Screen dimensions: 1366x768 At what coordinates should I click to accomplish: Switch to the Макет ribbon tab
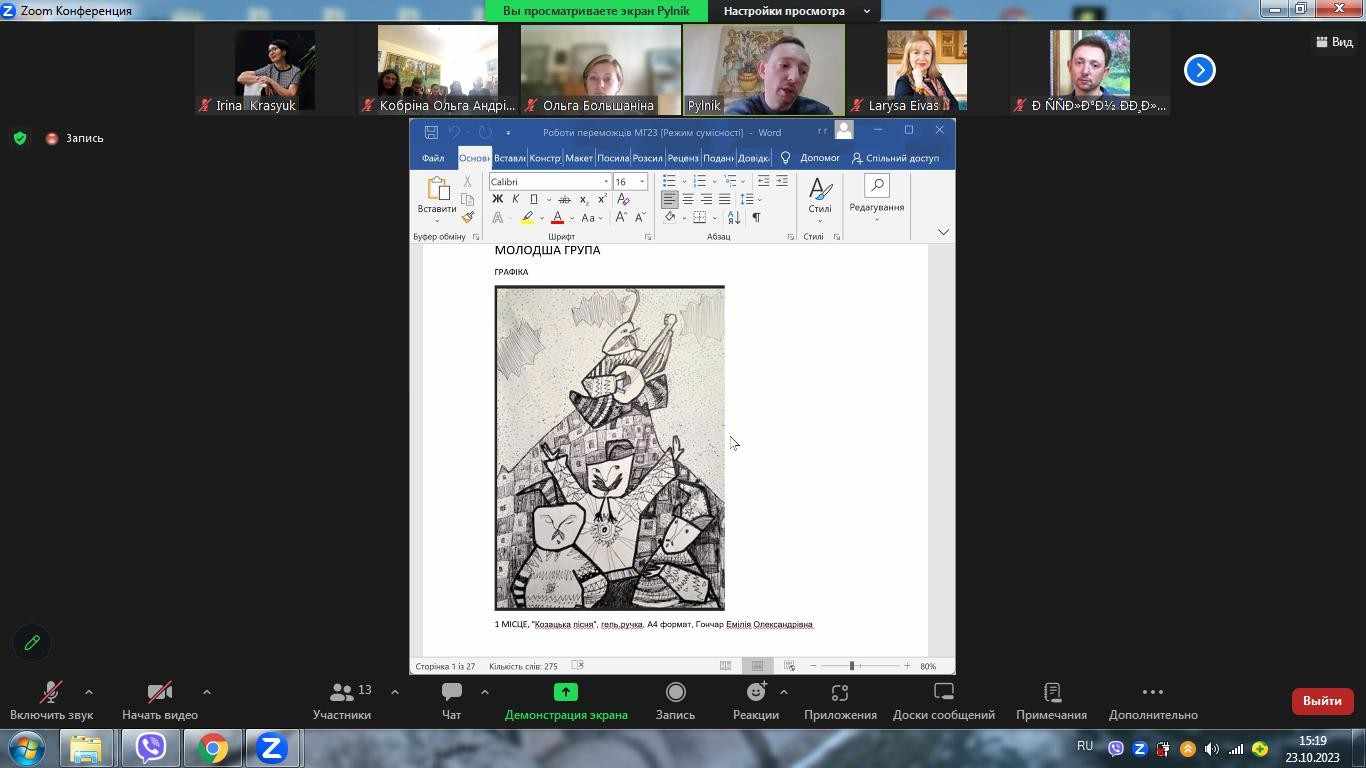(x=579, y=158)
